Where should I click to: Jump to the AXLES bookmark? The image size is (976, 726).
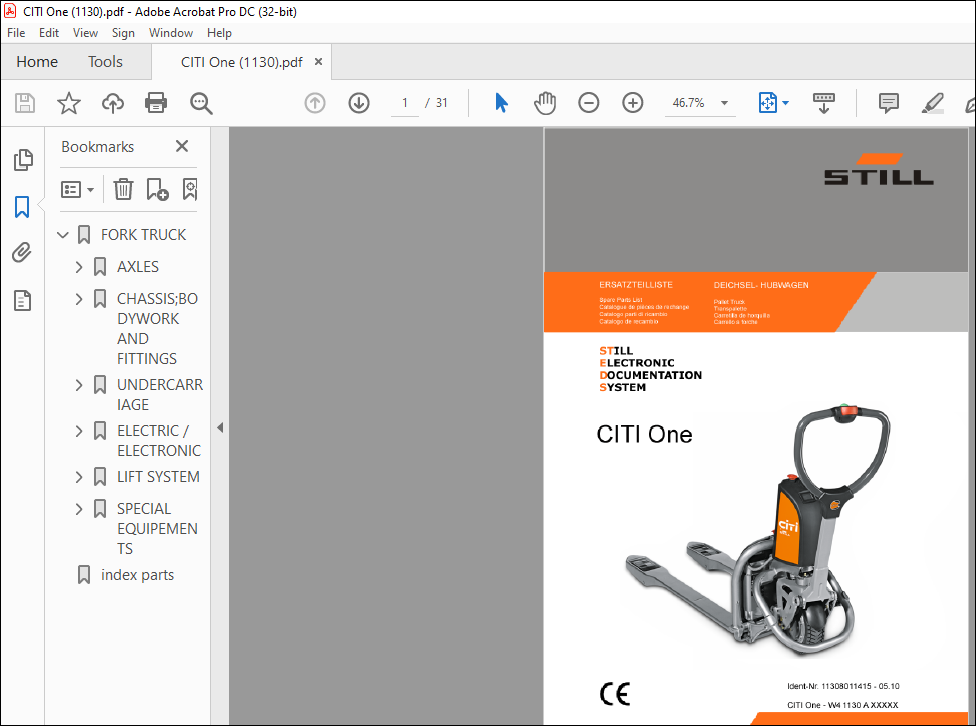coord(138,266)
